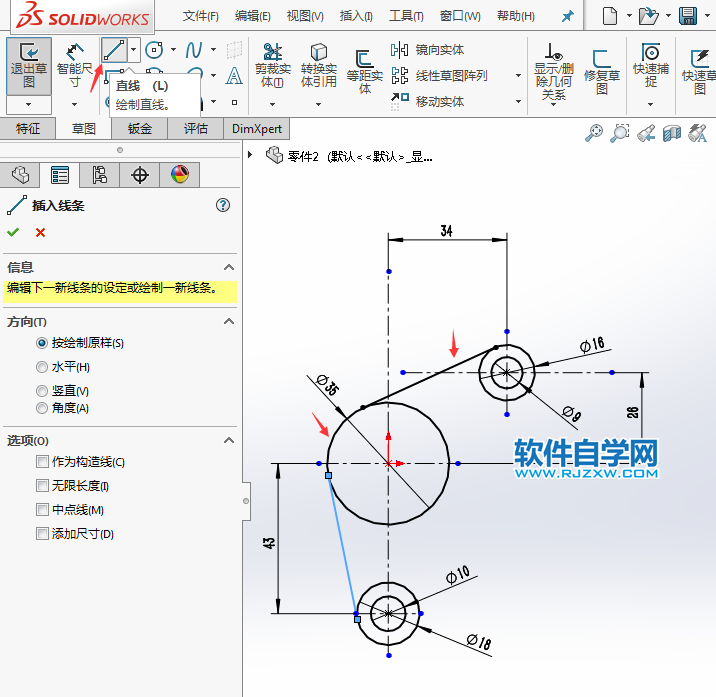The width and height of the screenshot is (716, 697).
Task: Click the New document icon
Action: click(610, 16)
